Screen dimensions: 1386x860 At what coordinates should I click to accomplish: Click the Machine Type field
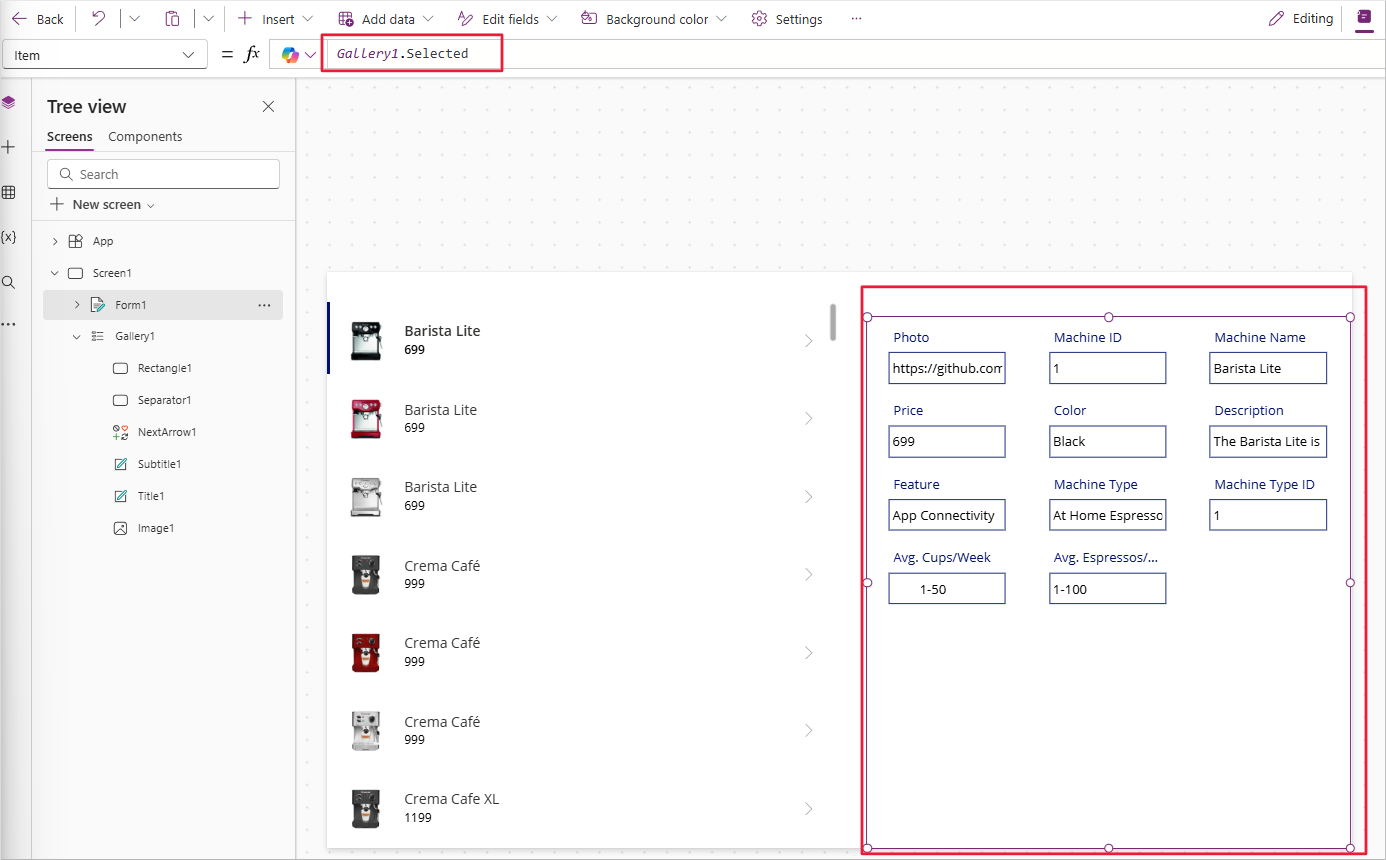click(1108, 515)
